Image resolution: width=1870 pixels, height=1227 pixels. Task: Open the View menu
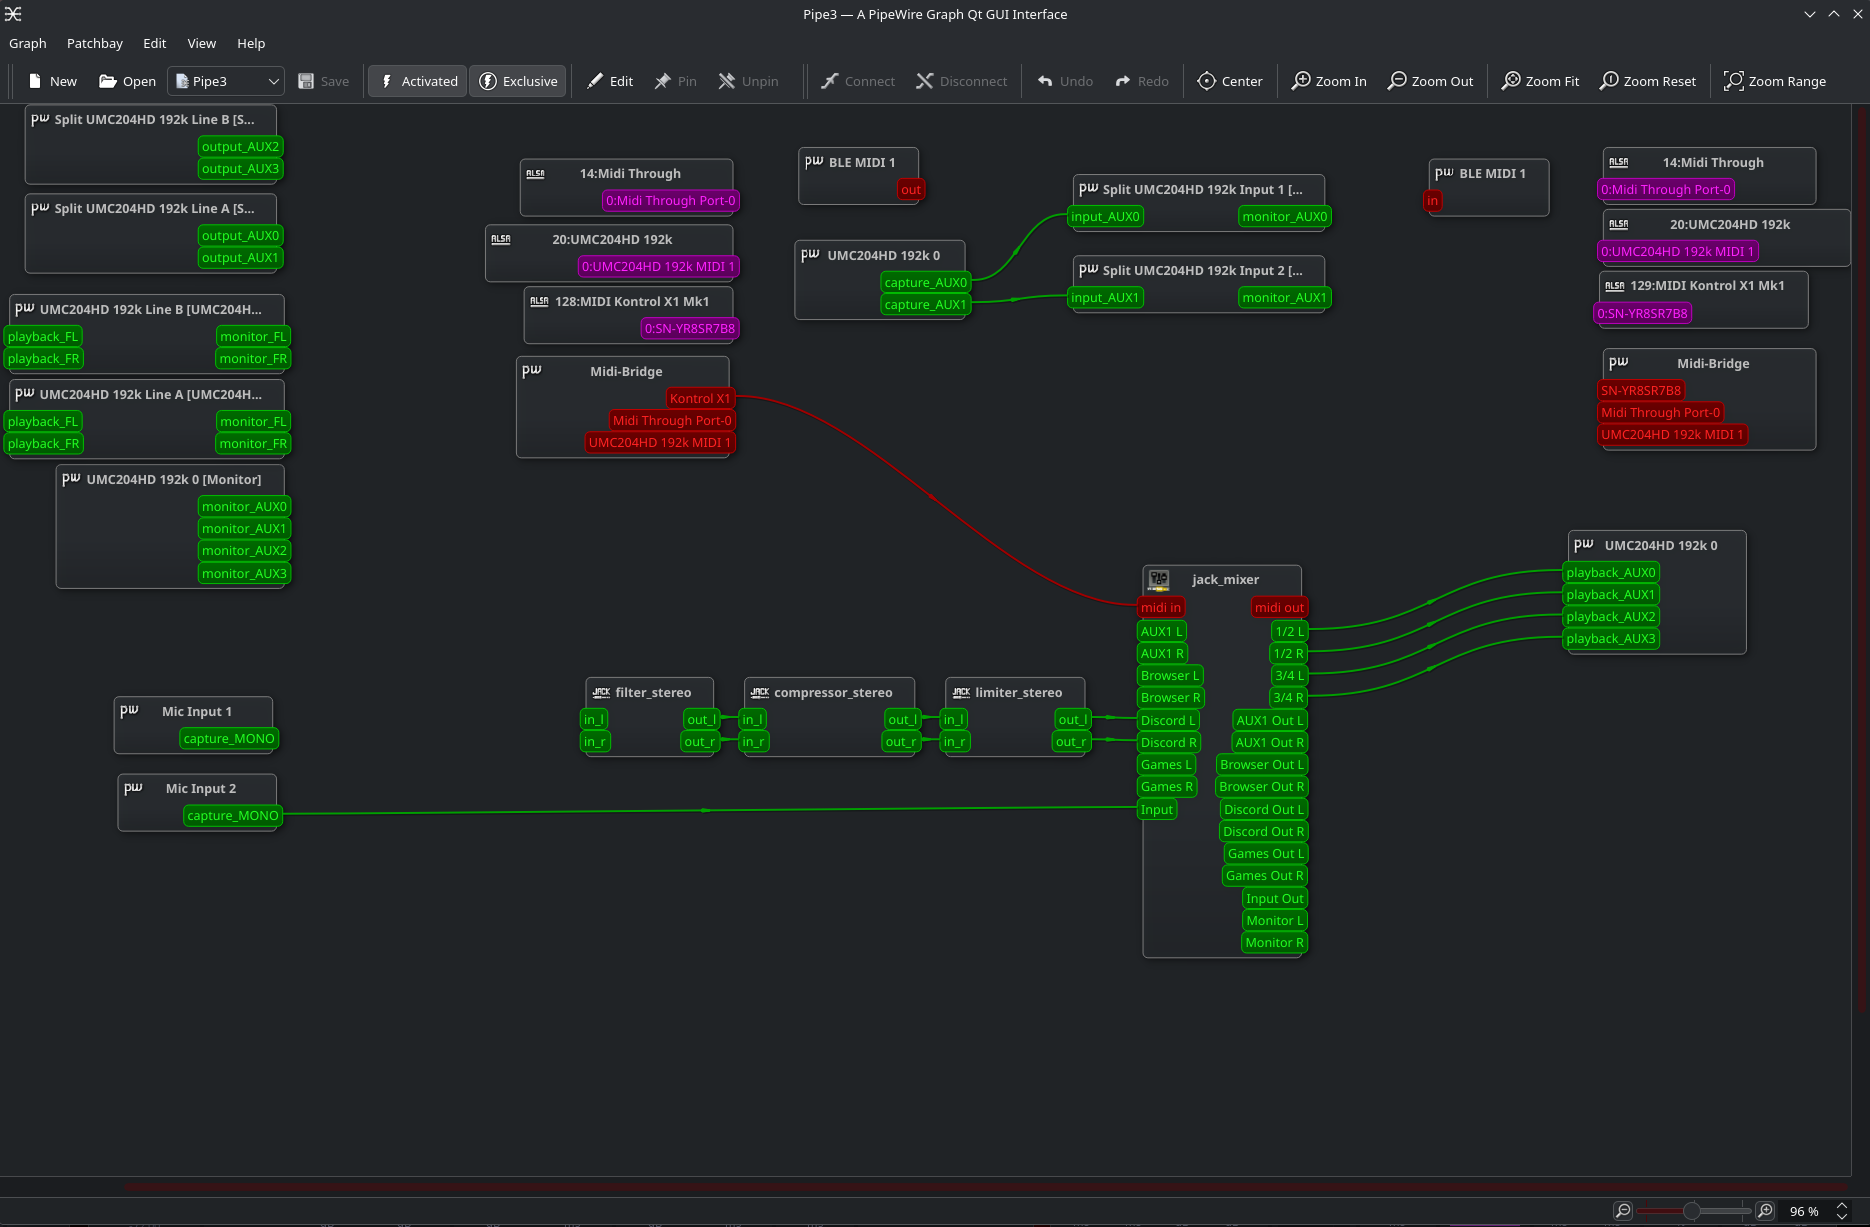coord(202,43)
